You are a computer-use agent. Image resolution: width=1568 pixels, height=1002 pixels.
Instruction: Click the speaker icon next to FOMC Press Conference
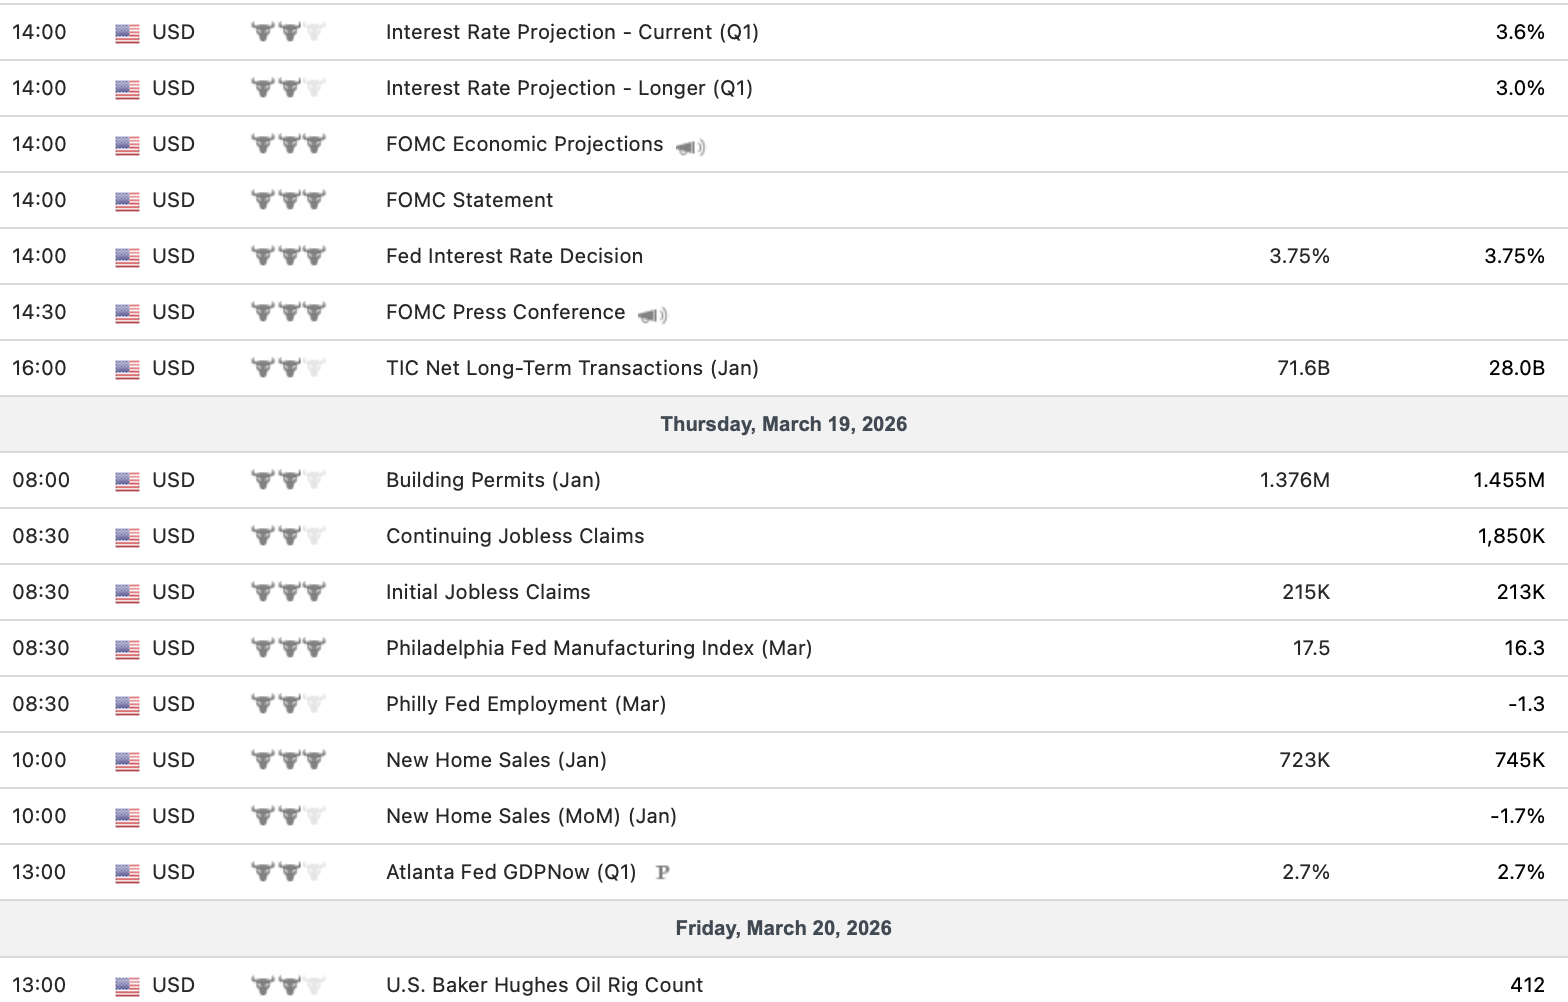pos(652,315)
